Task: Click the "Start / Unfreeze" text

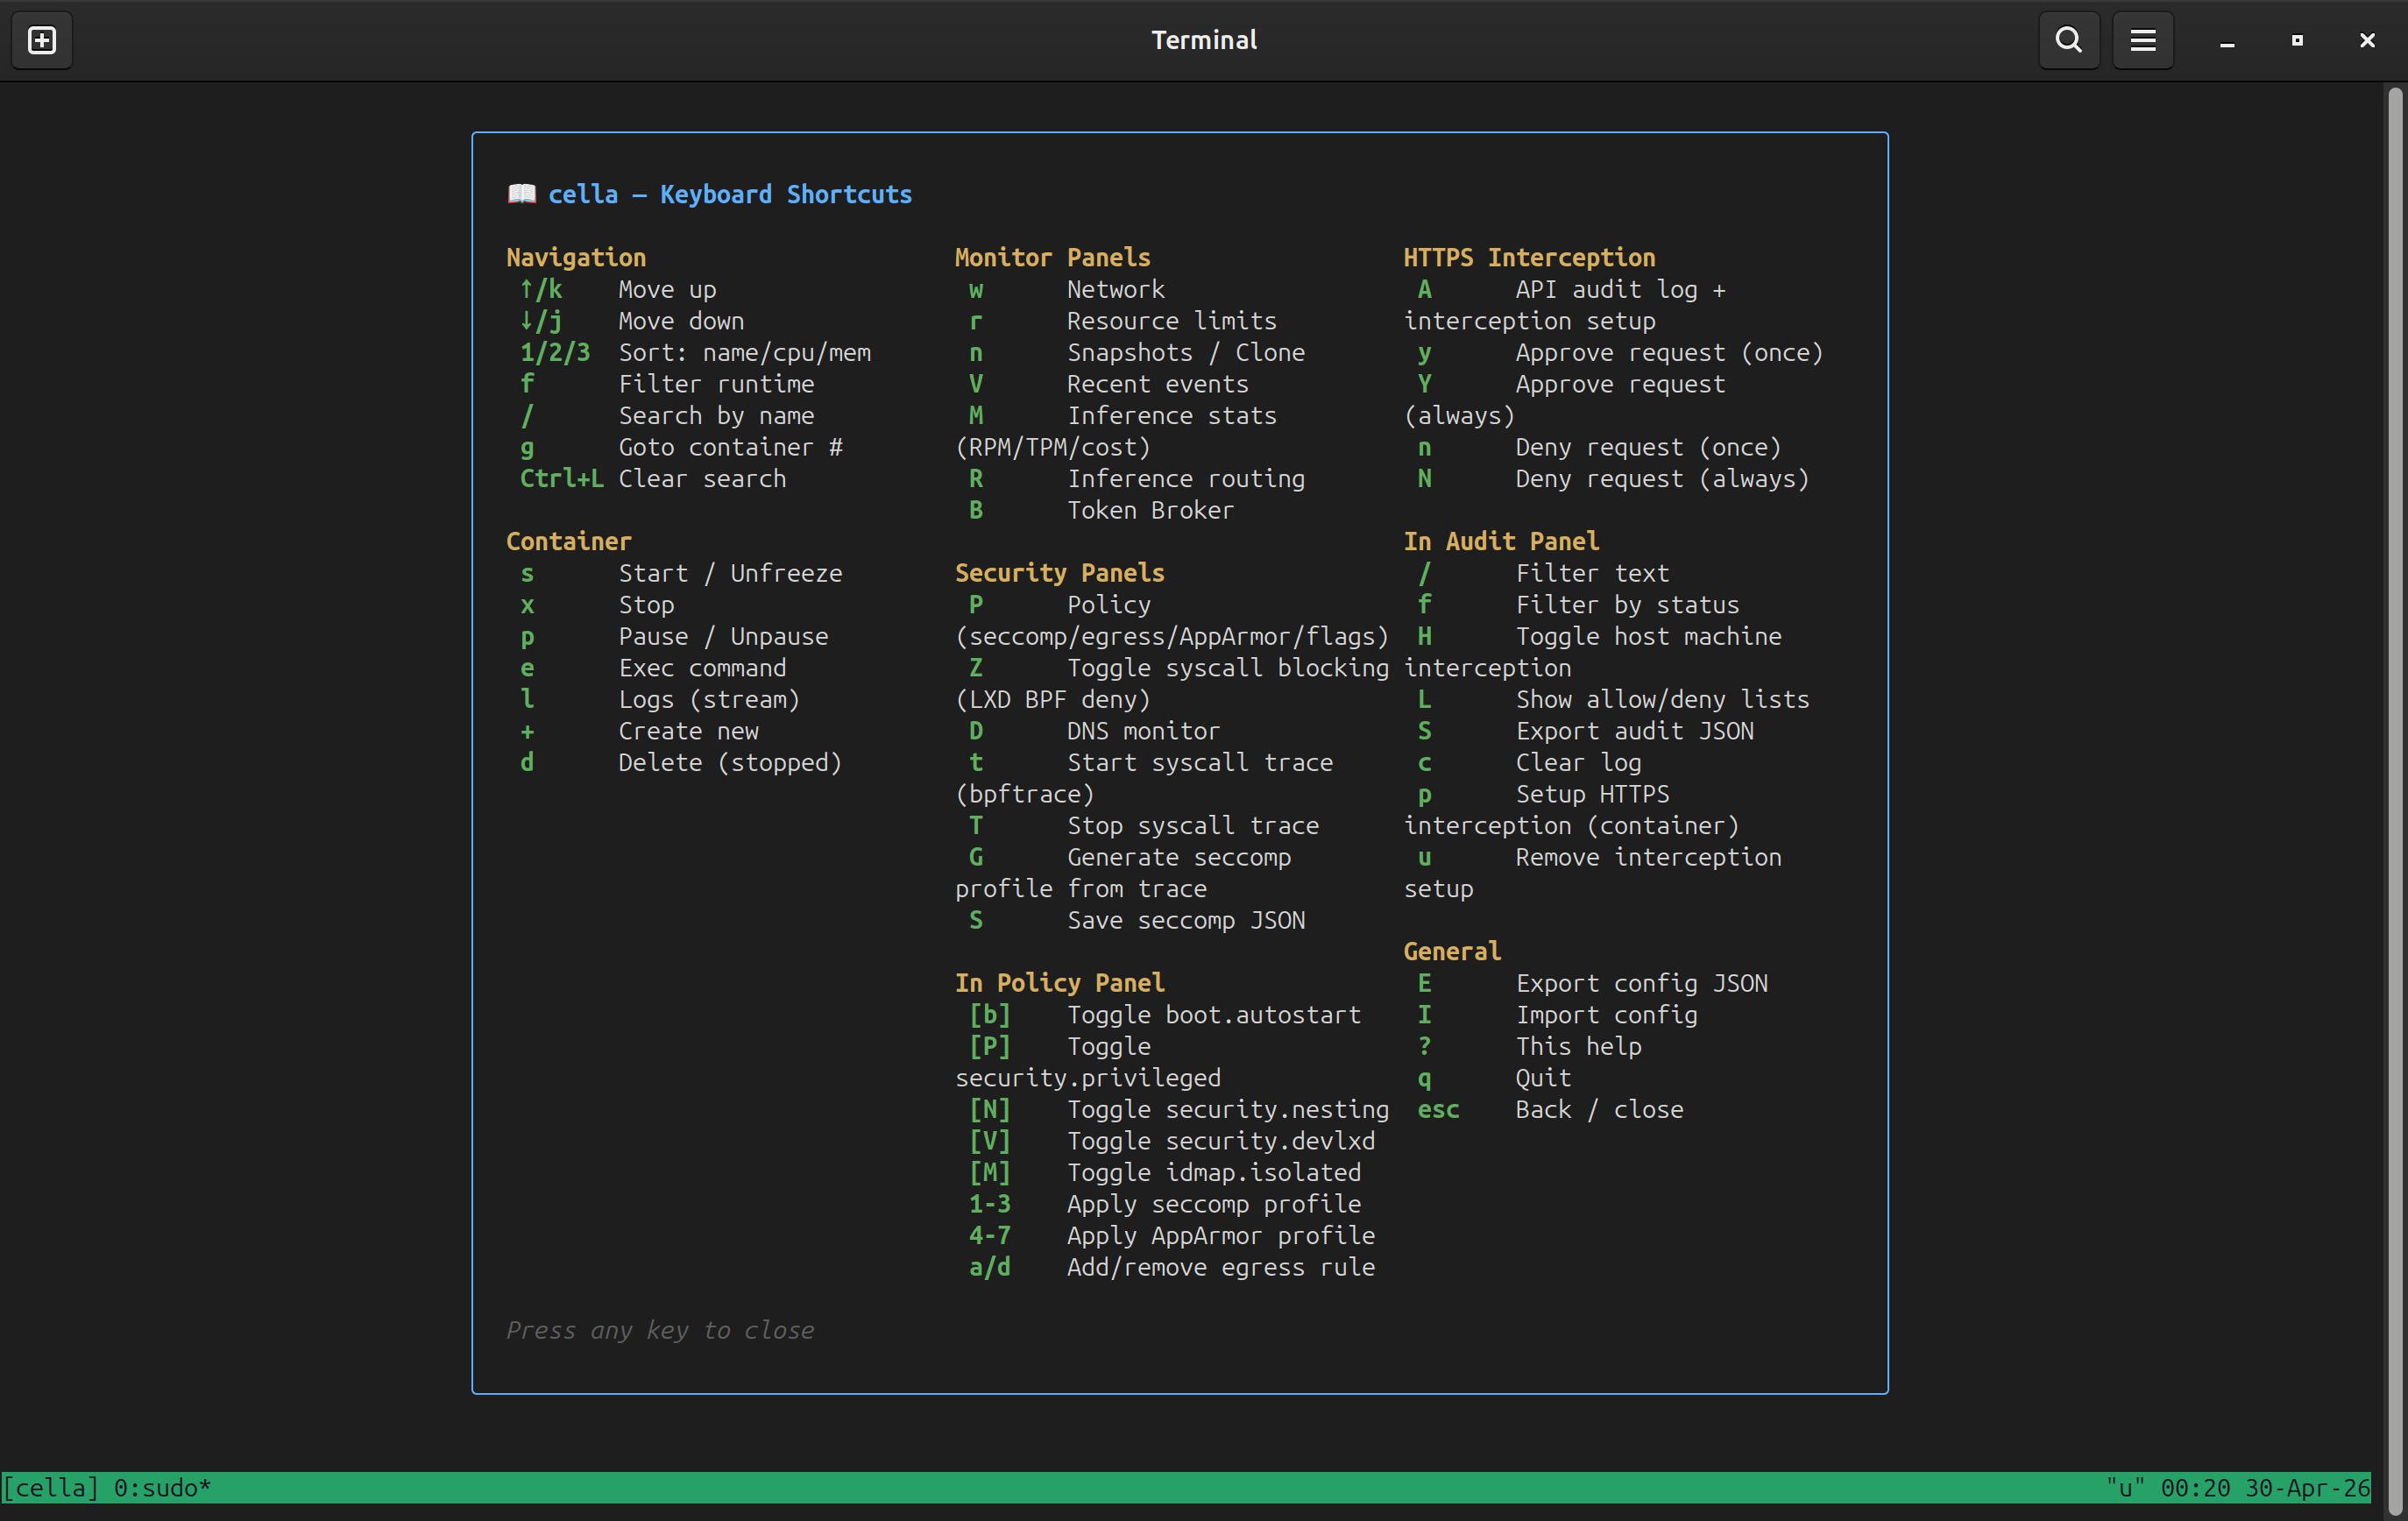Action: (731, 573)
